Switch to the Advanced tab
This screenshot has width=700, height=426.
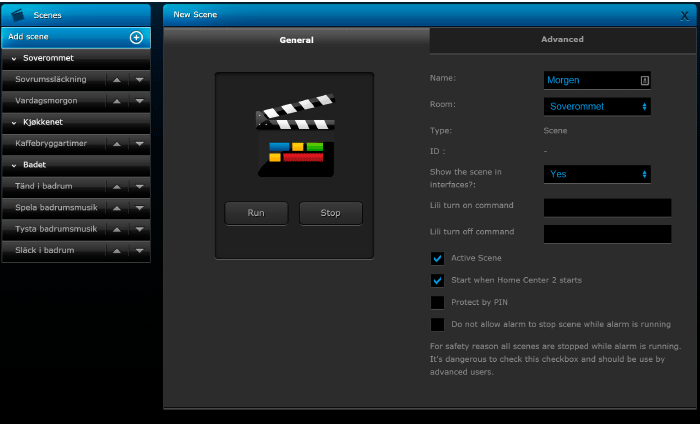click(562, 40)
